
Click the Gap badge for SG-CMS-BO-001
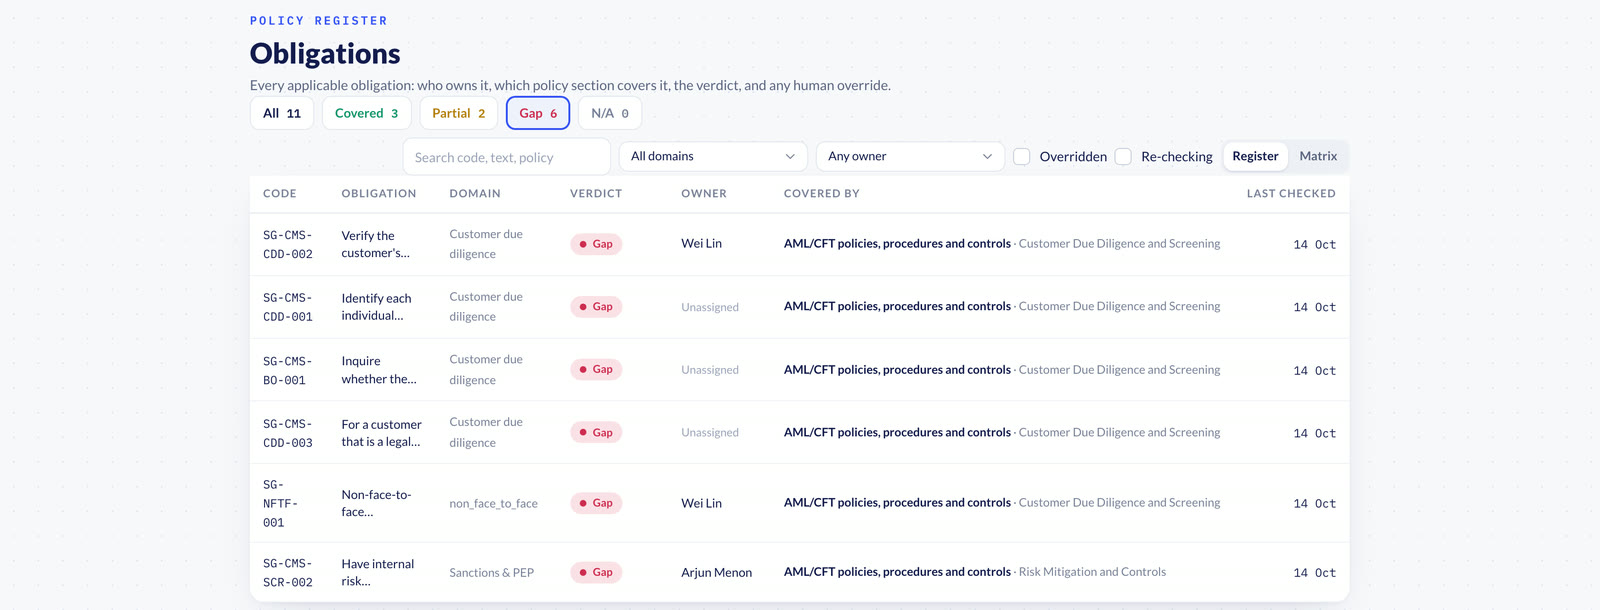point(596,370)
